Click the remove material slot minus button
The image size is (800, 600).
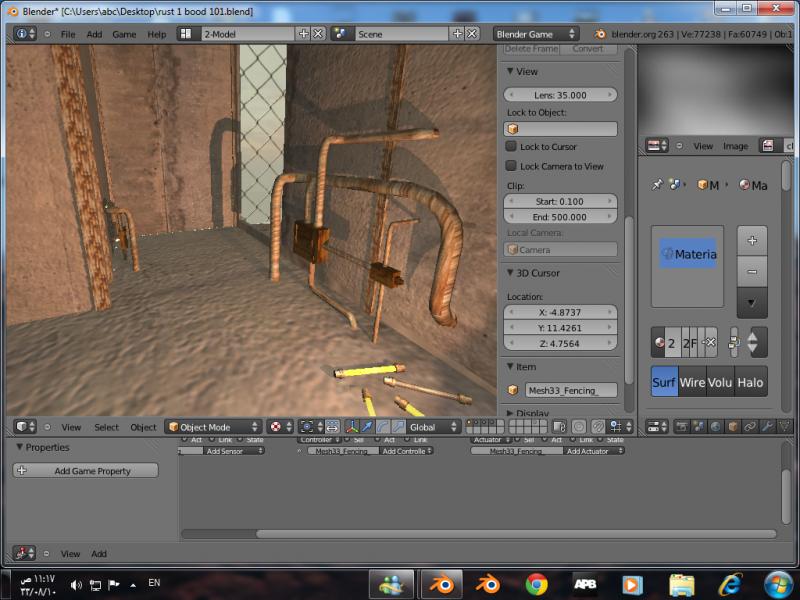pyautogui.click(x=752, y=271)
